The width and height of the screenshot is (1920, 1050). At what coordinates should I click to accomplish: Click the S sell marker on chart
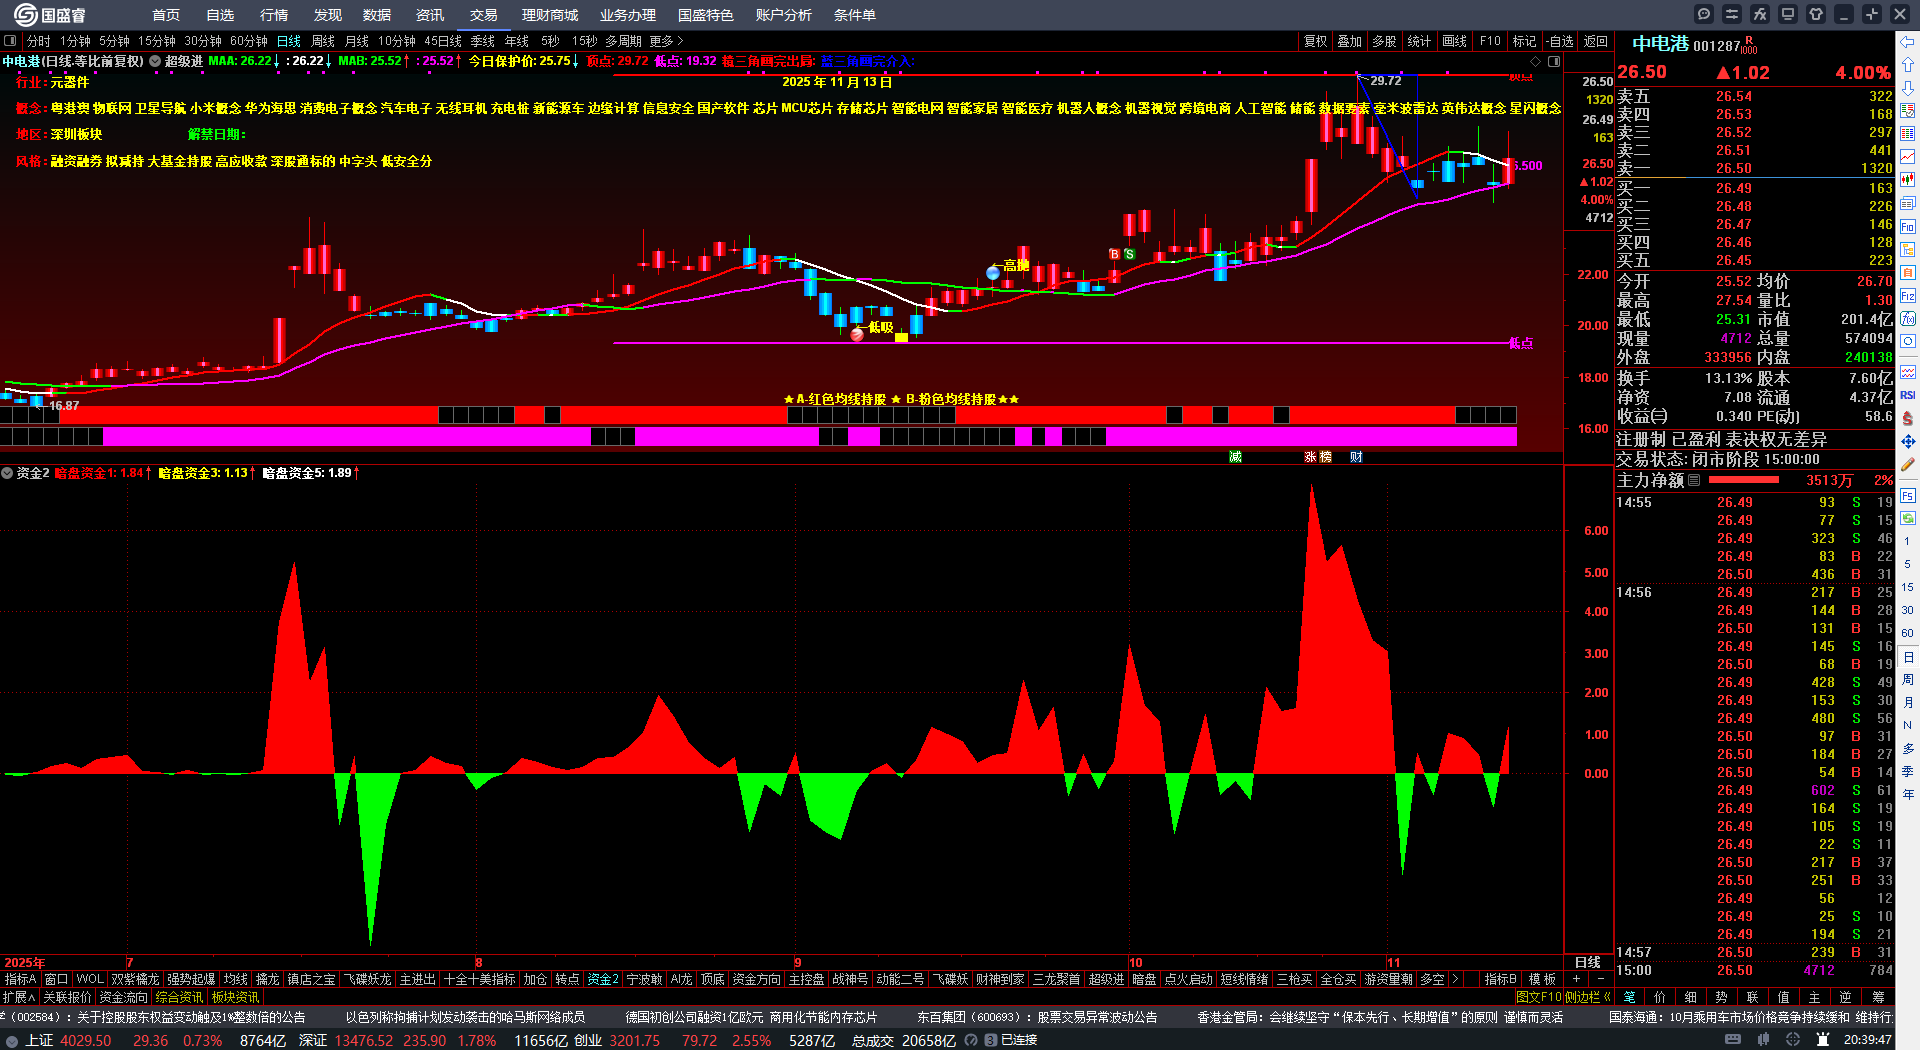1129,254
